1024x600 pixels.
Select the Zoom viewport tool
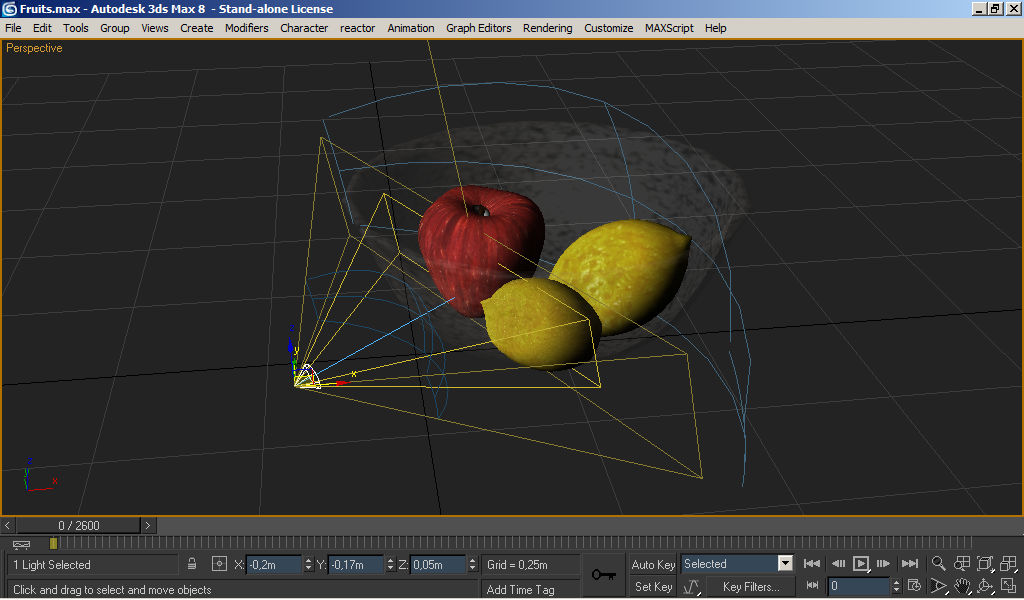938,563
